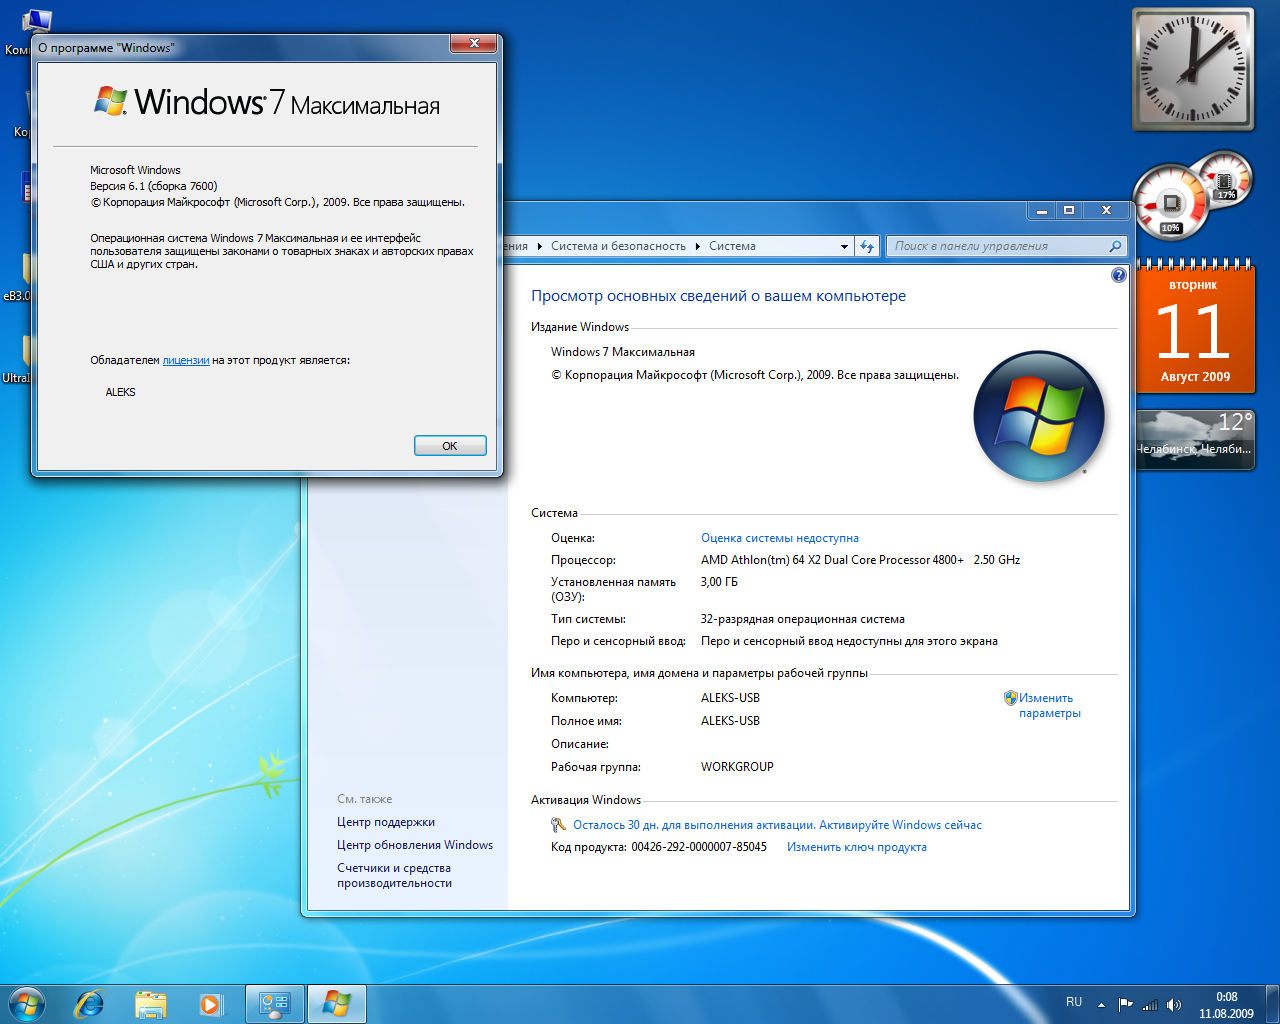Click Изменить ключ продукта link
This screenshot has height=1024, width=1280.
[x=857, y=847]
